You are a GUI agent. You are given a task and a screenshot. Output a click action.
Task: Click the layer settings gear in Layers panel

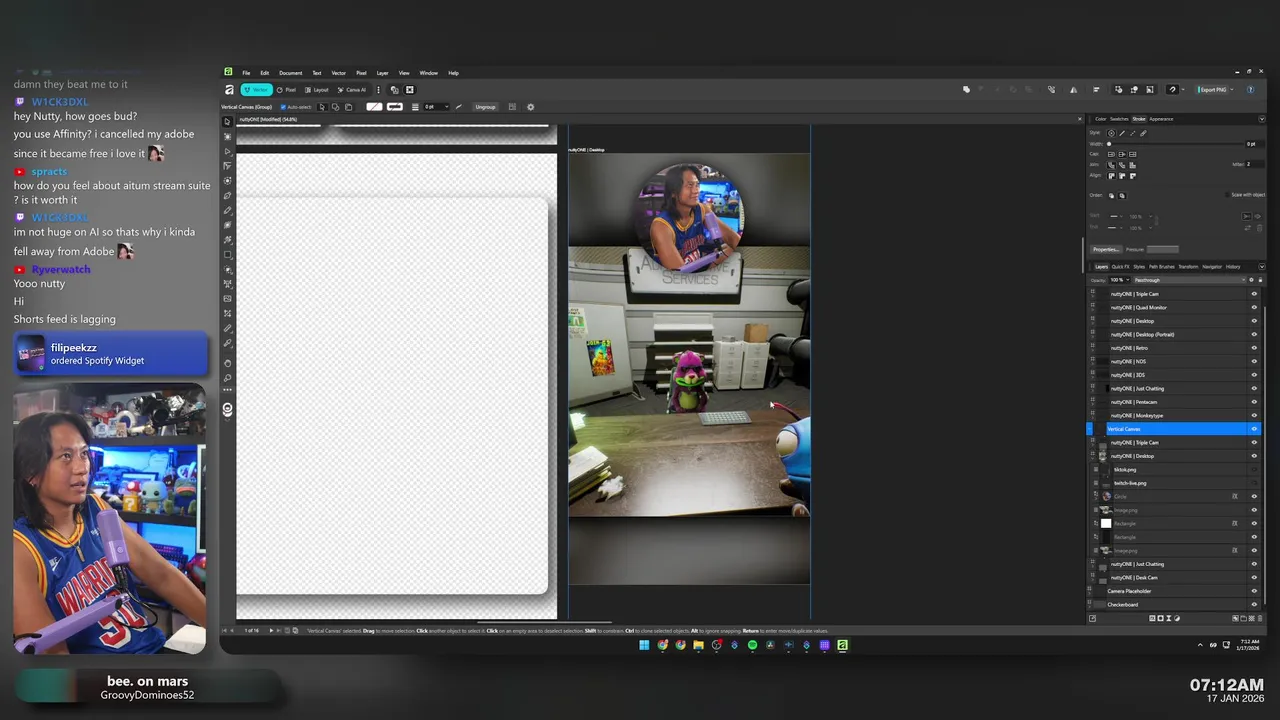pyautogui.click(x=1251, y=280)
